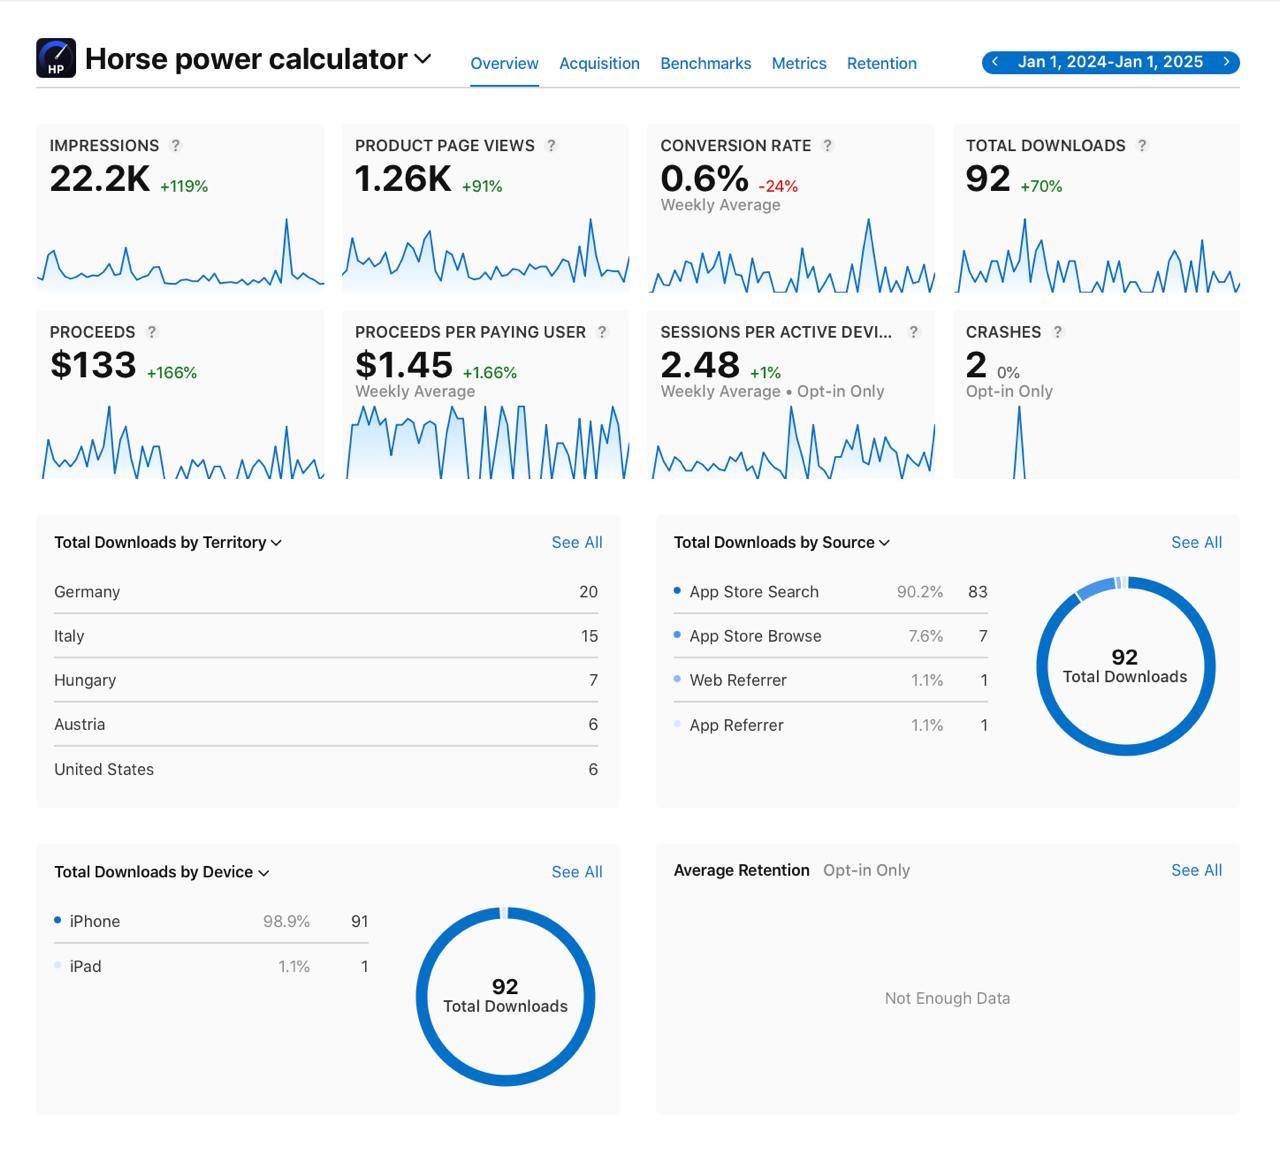Expand the Total Downloads by Source dropdown
The width and height of the screenshot is (1280, 1170).
click(884, 543)
